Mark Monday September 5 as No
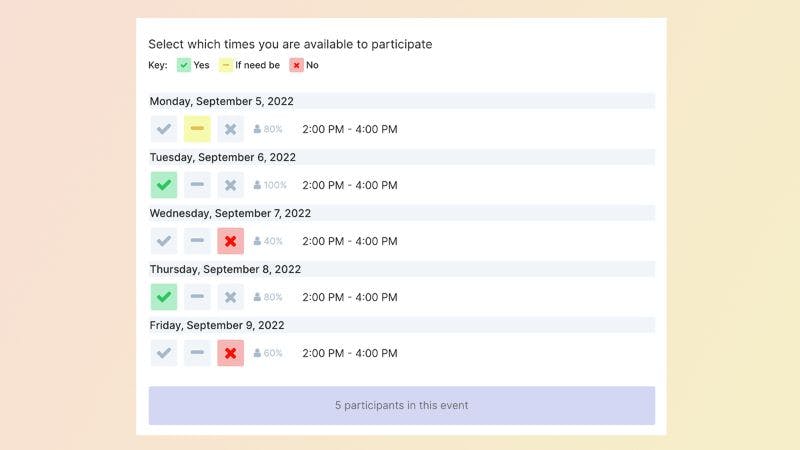The height and width of the screenshot is (450, 800). coord(231,129)
